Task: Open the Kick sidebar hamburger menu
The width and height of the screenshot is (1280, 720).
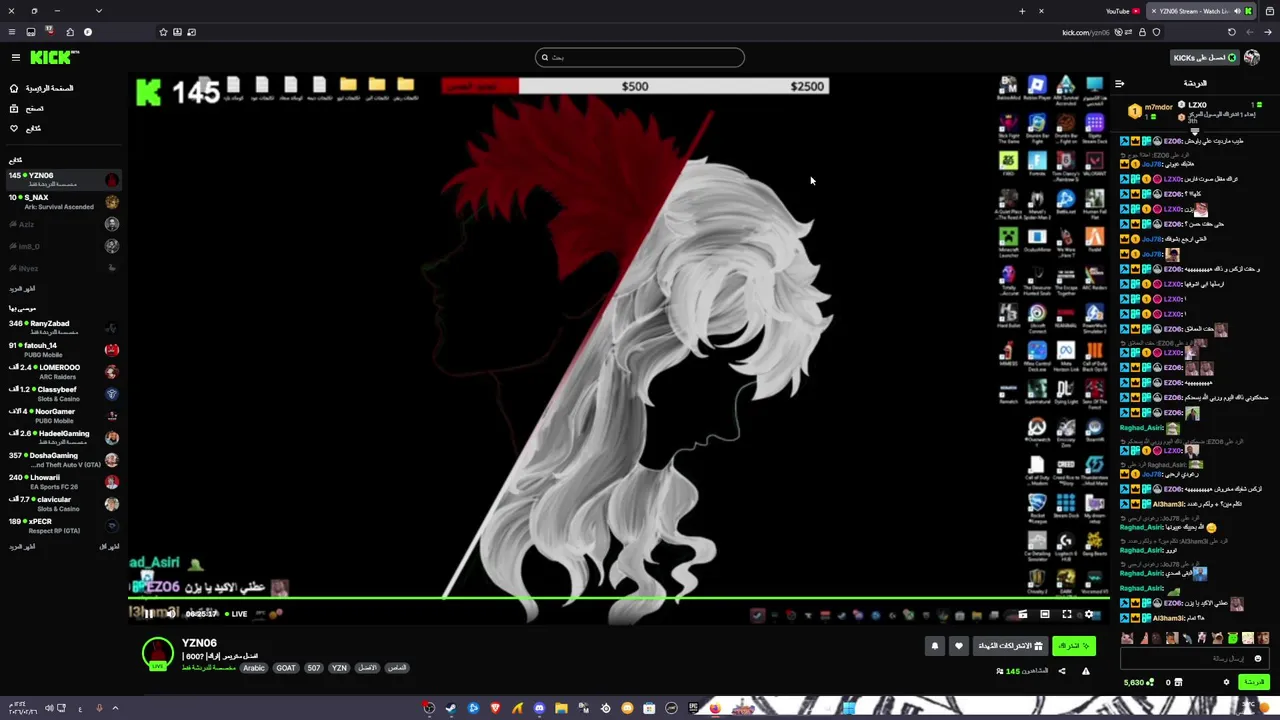Action: tap(15, 58)
